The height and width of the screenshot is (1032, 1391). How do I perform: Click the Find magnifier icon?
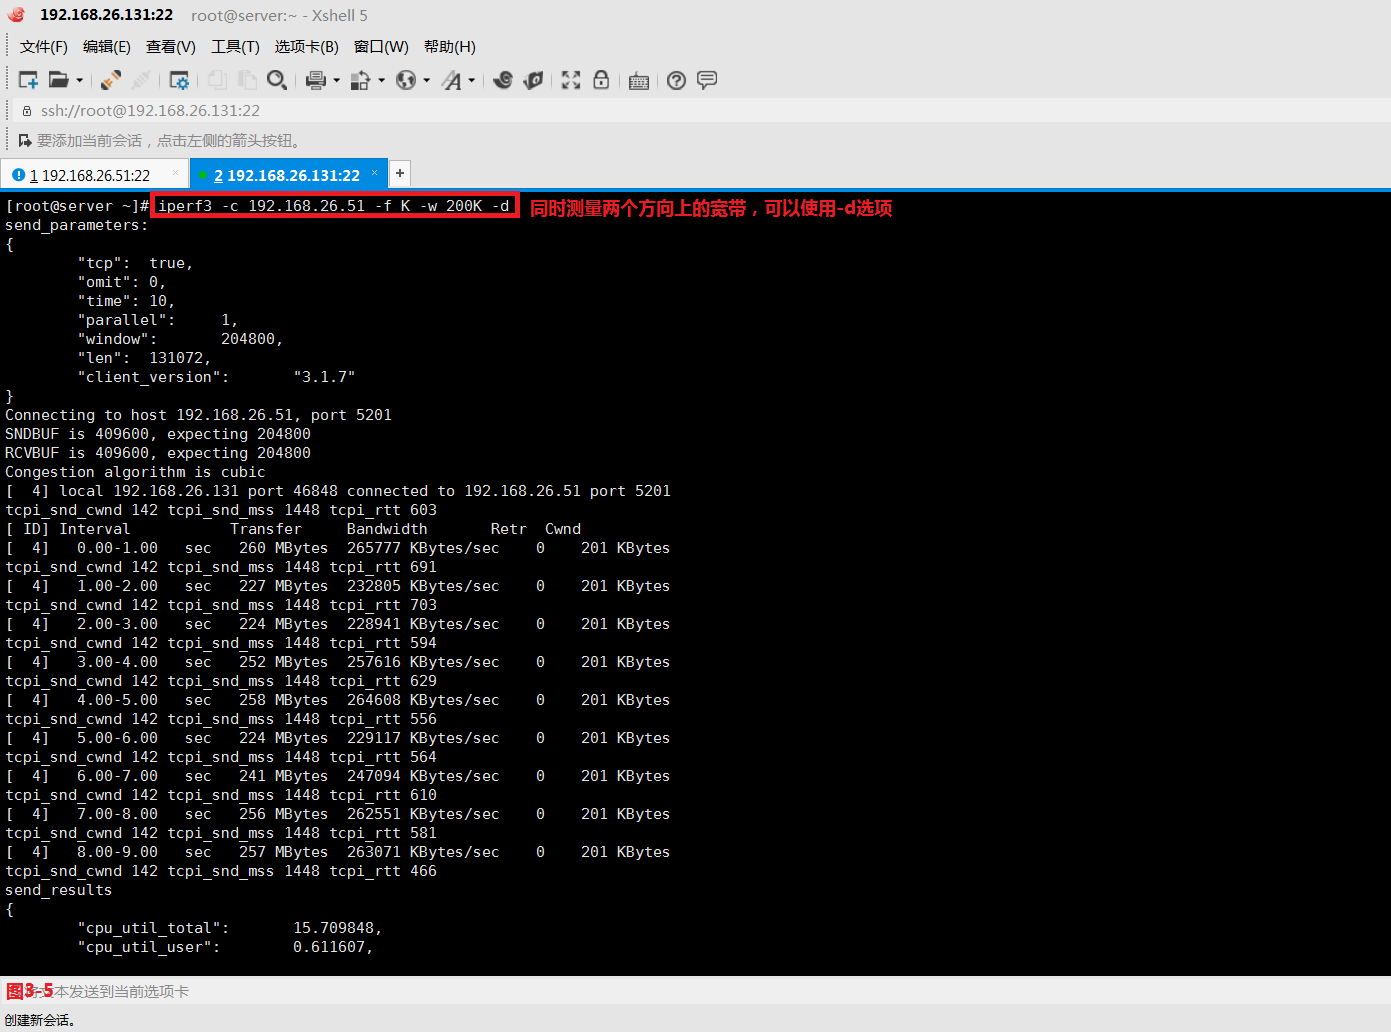(x=277, y=80)
